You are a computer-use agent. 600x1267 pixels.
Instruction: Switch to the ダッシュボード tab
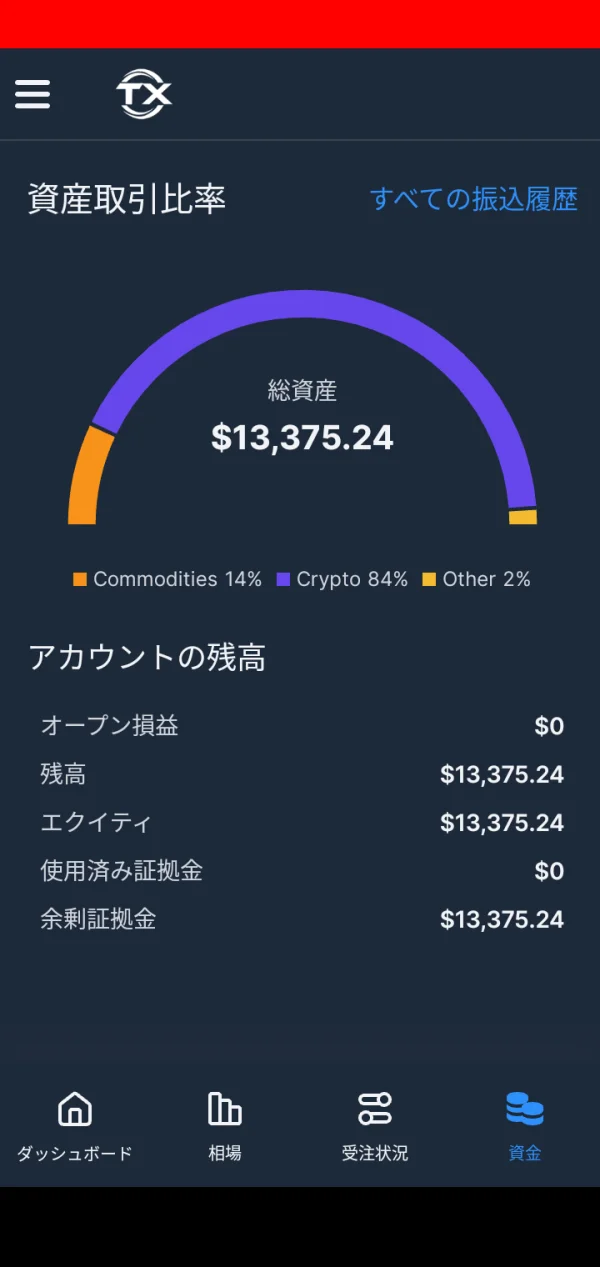click(74, 1125)
